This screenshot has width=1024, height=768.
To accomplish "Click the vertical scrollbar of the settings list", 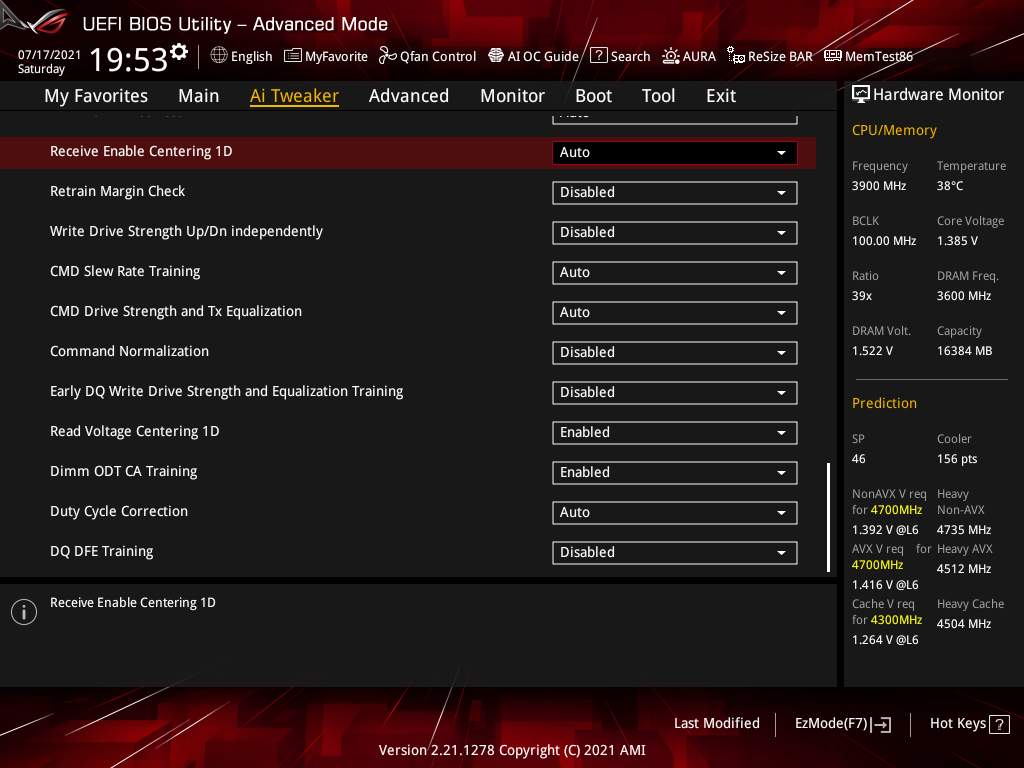I will (x=828, y=517).
